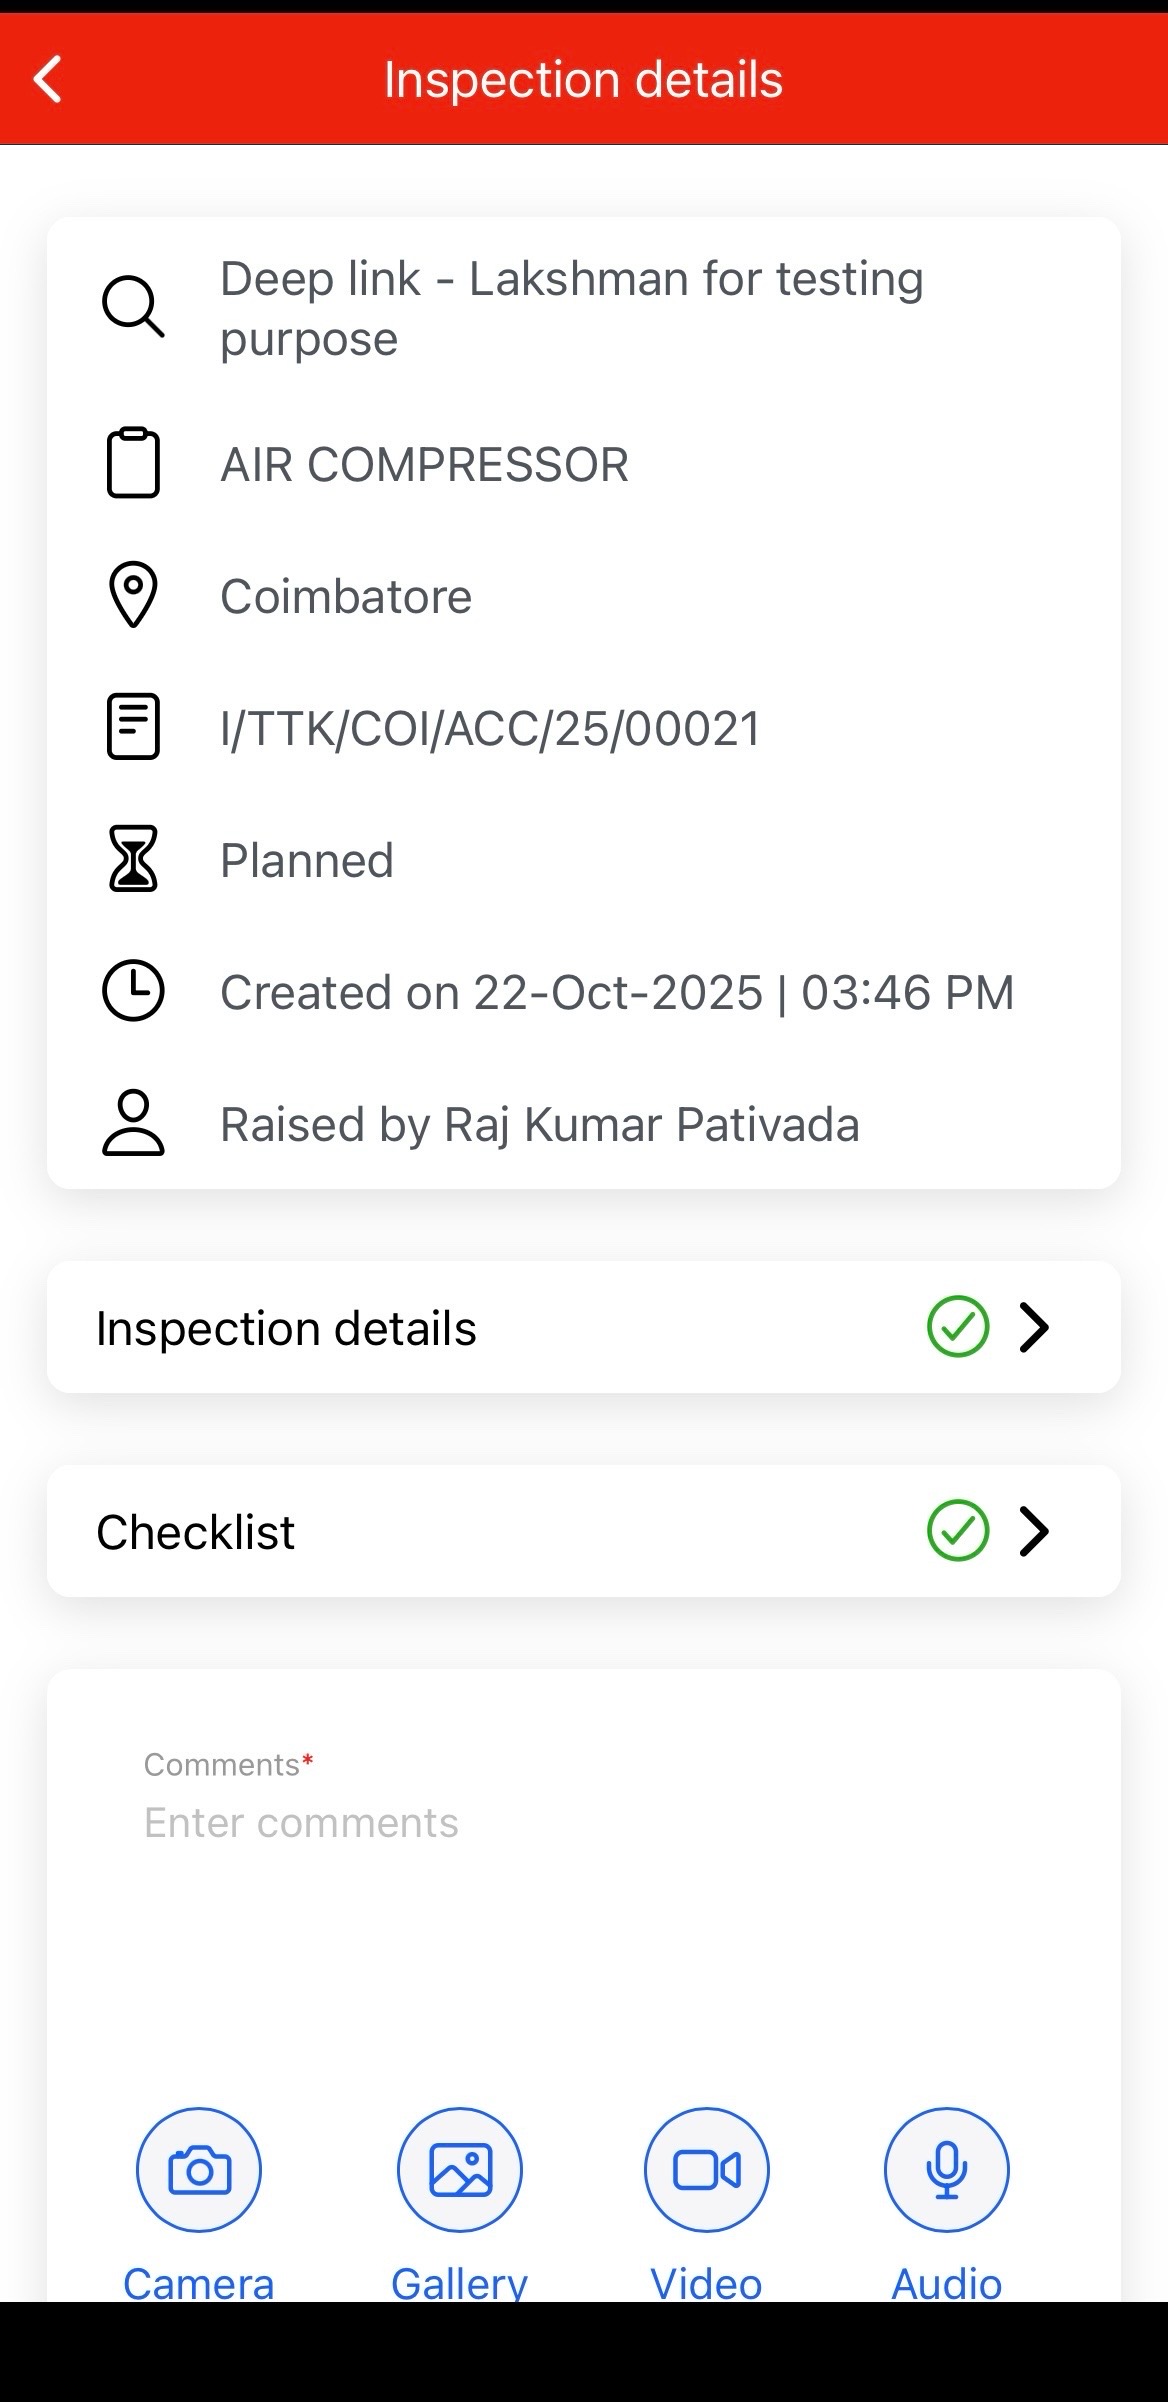Open Gallery image picker icon
The height and width of the screenshot is (2402, 1168).
pos(460,2169)
